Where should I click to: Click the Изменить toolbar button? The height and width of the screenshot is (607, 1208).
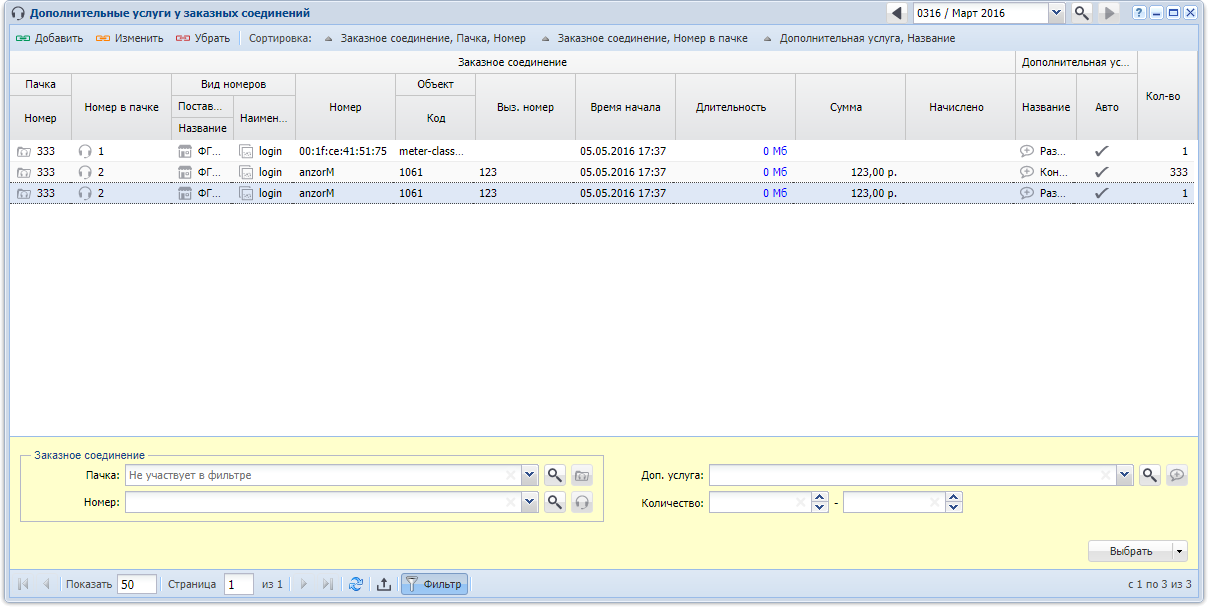coord(130,38)
